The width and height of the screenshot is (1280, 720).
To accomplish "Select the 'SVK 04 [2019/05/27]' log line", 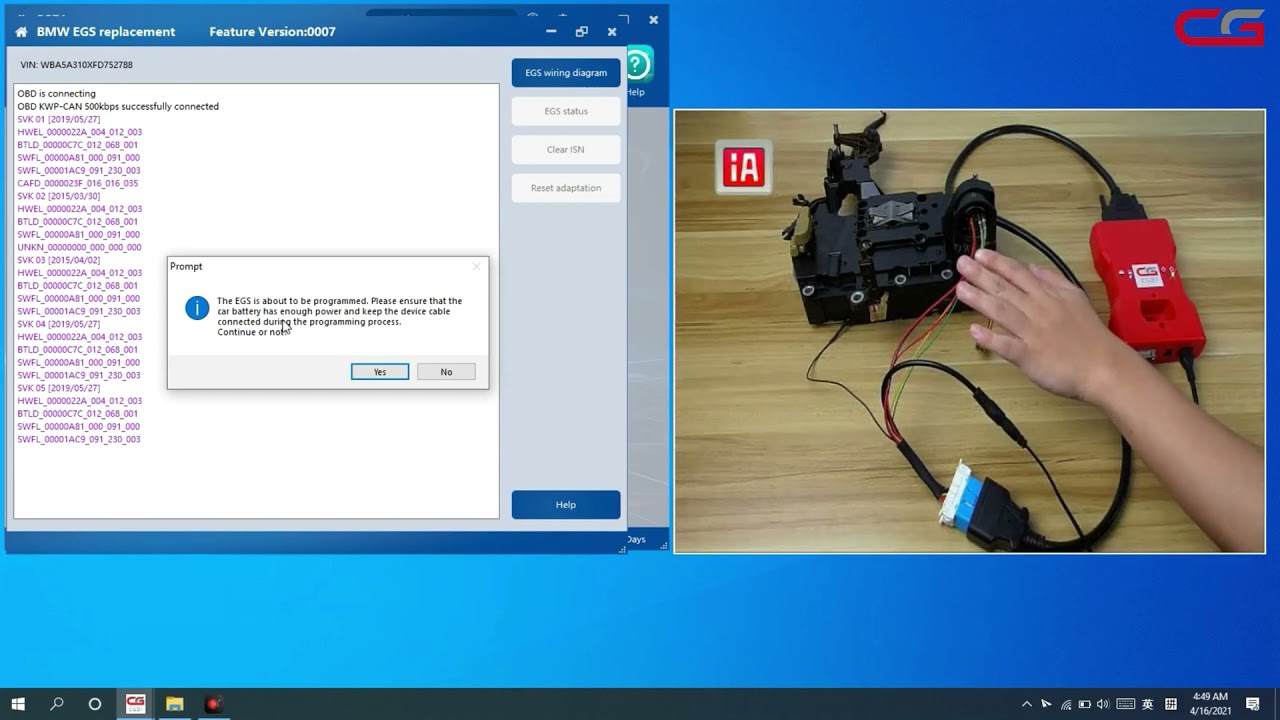I will [58, 324].
